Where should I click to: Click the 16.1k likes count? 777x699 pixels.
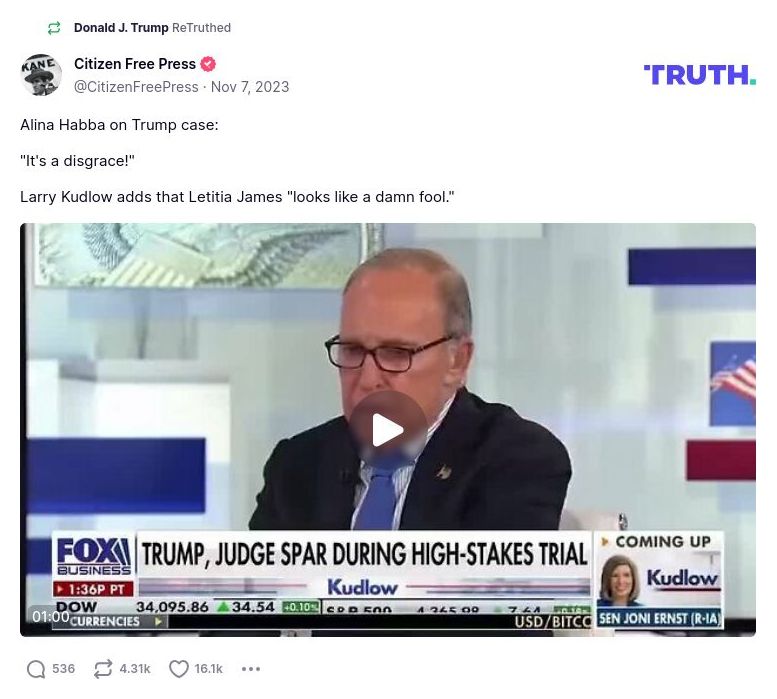[x=209, y=669]
